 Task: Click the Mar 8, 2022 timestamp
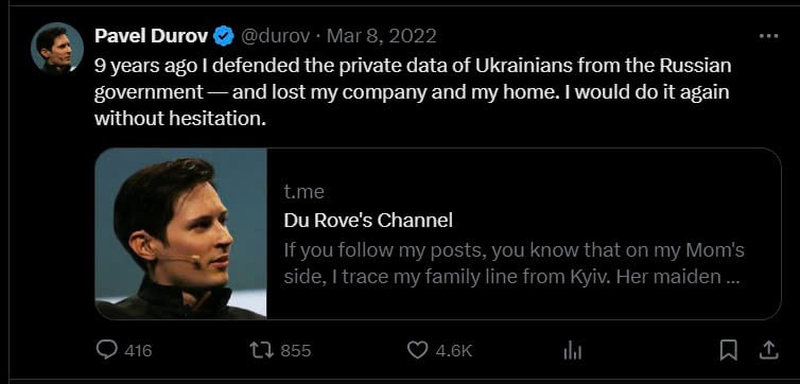pyautogui.click(x=381, y=36)
